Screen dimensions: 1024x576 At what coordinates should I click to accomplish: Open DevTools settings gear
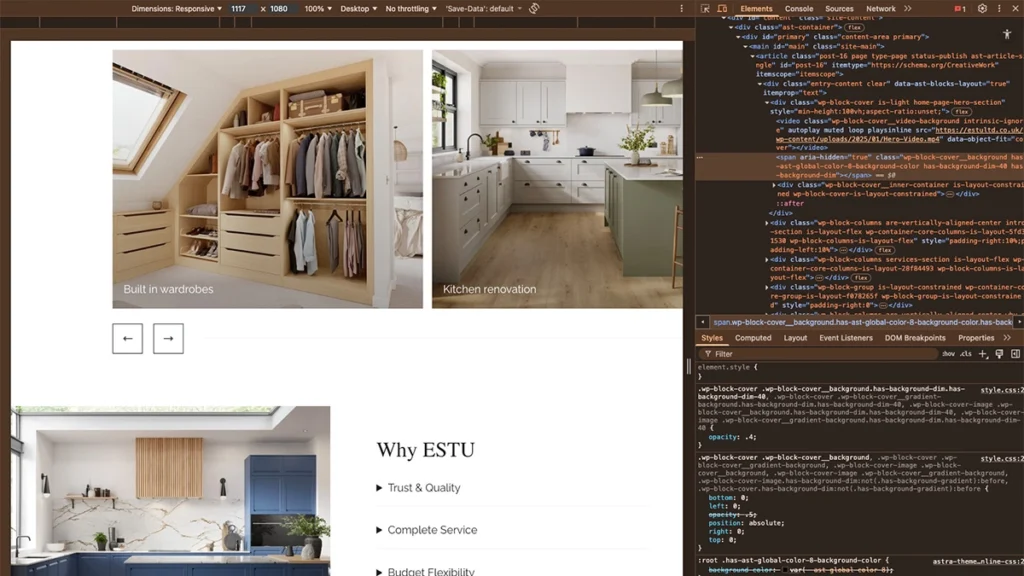coord(982,9)
